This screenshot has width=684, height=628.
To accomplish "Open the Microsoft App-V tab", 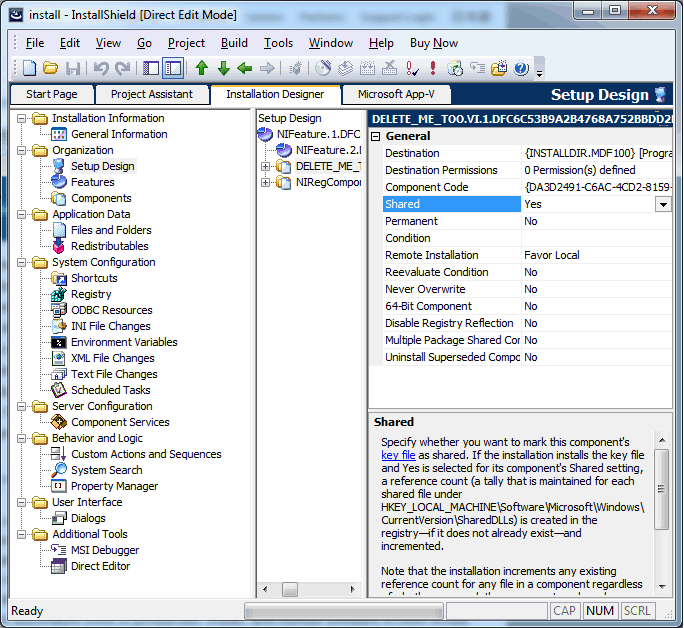I will click(x=396, y=94).
